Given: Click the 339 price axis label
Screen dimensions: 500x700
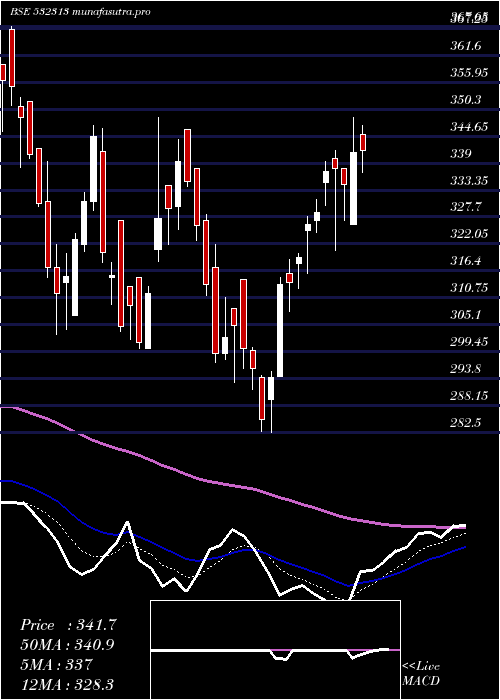Looking at the screenshot, I should [x=461, y=154].
